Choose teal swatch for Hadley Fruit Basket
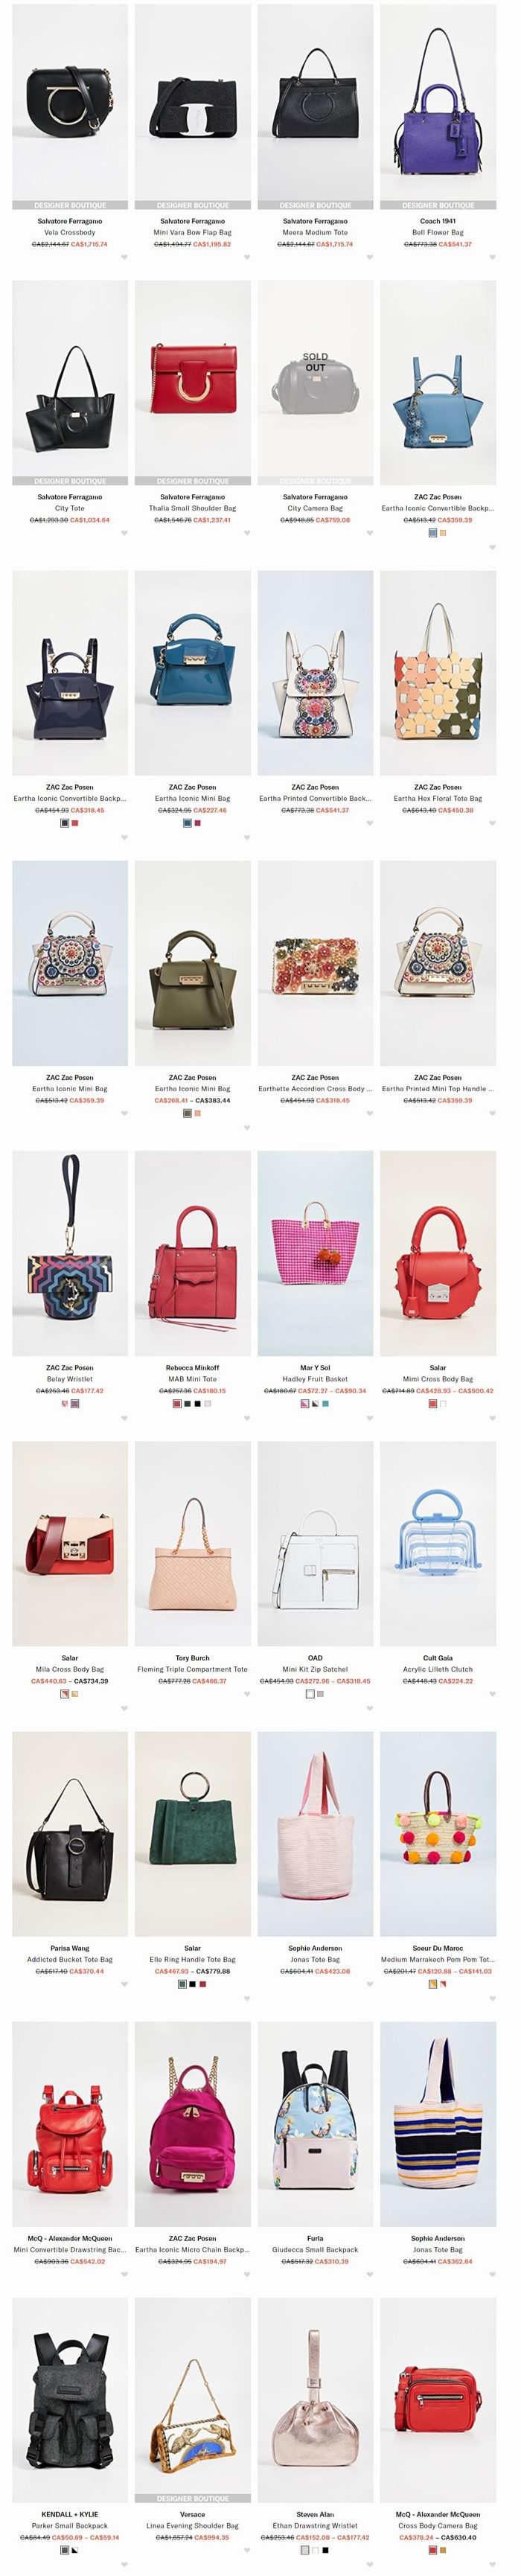The image size is (521, 2576). click(325, 1403)
